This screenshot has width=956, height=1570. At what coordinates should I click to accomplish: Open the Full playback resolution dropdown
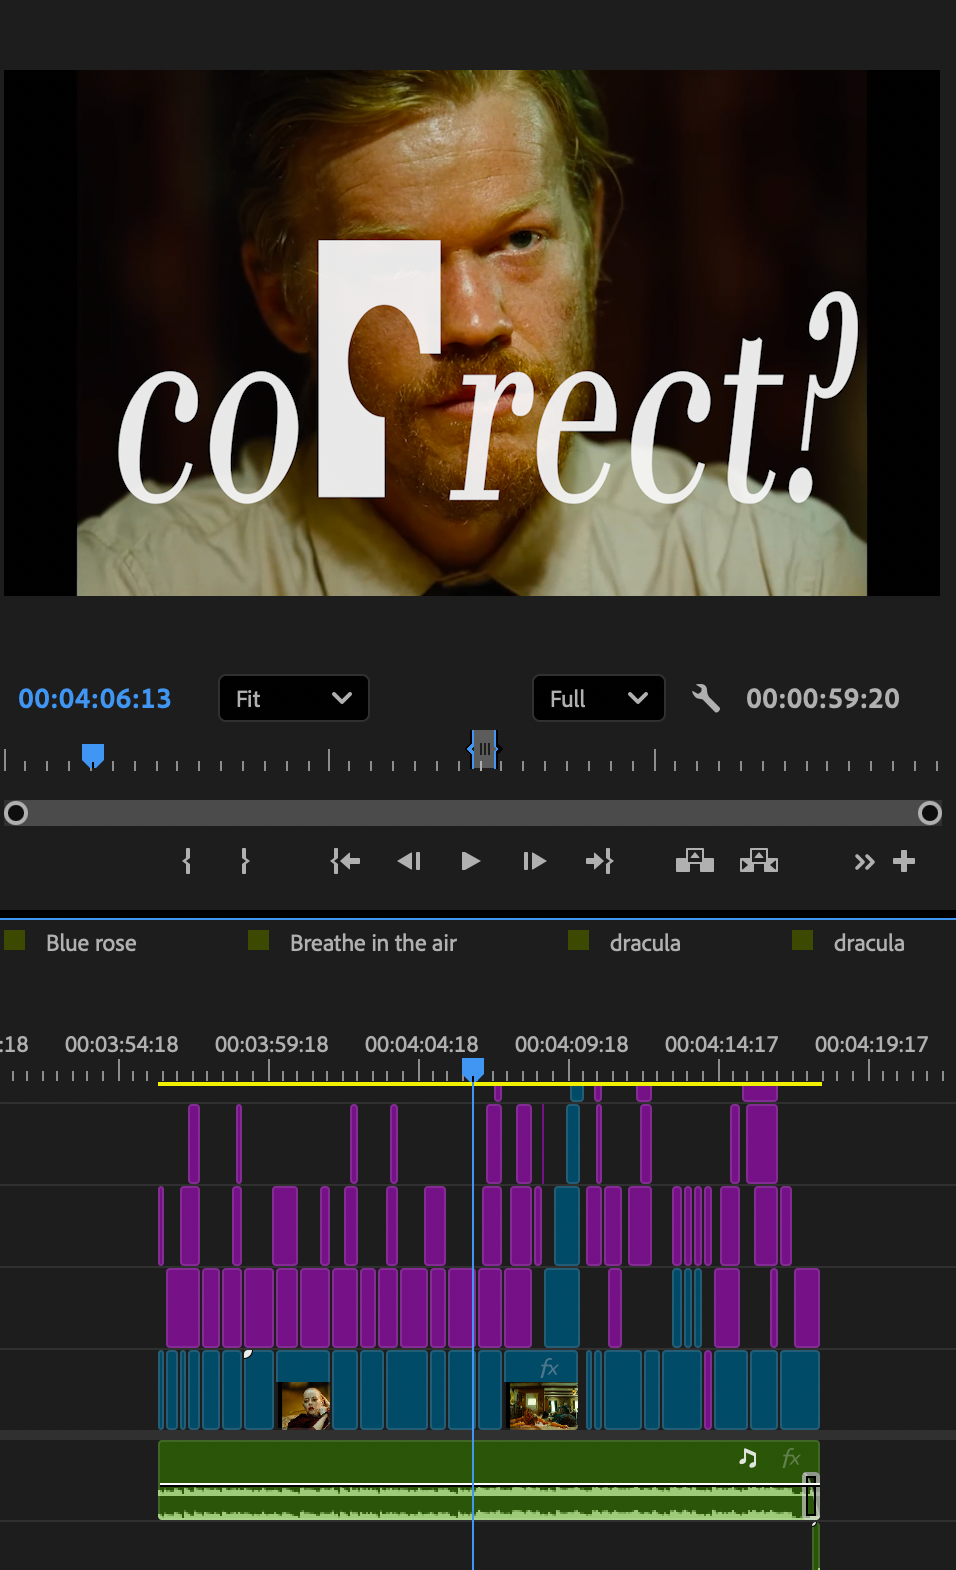click(x=599, y=698)
